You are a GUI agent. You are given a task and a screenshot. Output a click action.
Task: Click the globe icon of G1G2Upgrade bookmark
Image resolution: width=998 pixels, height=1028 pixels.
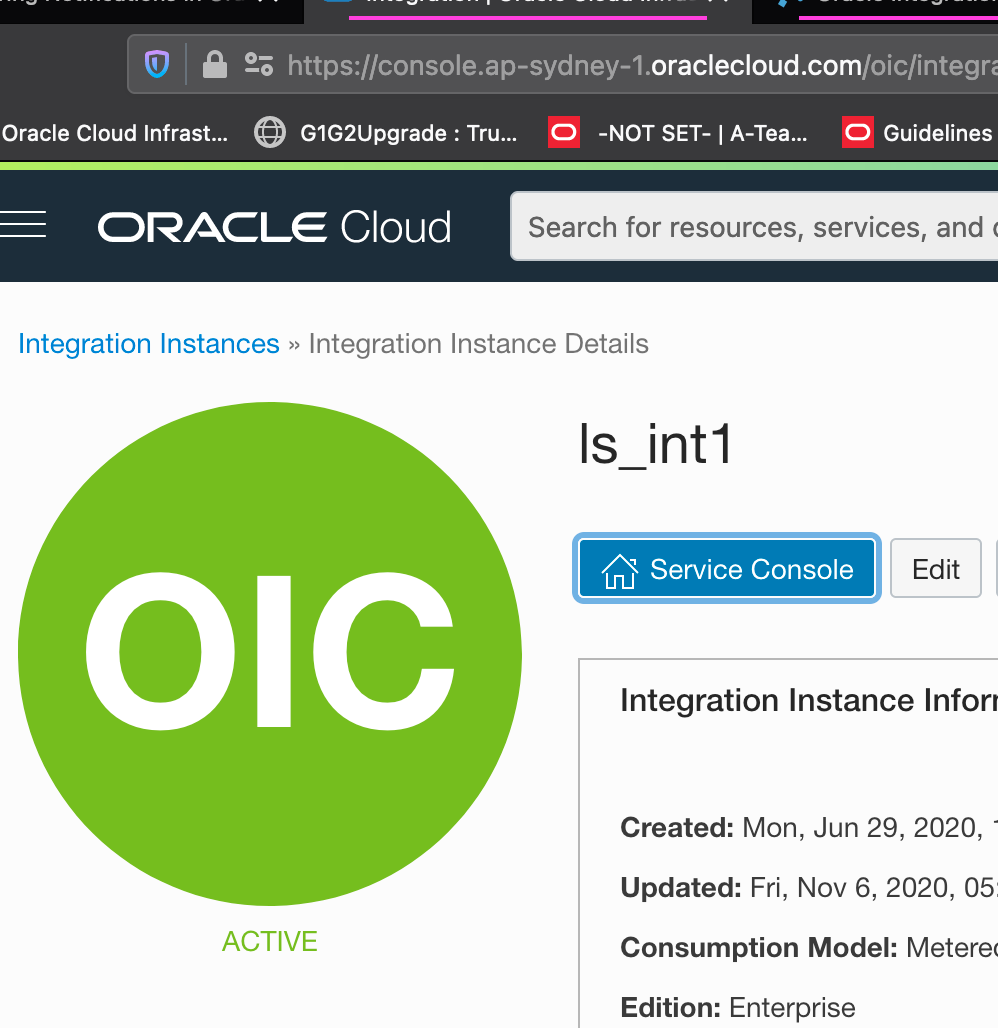pyautogui.click(x=269, y=132)
